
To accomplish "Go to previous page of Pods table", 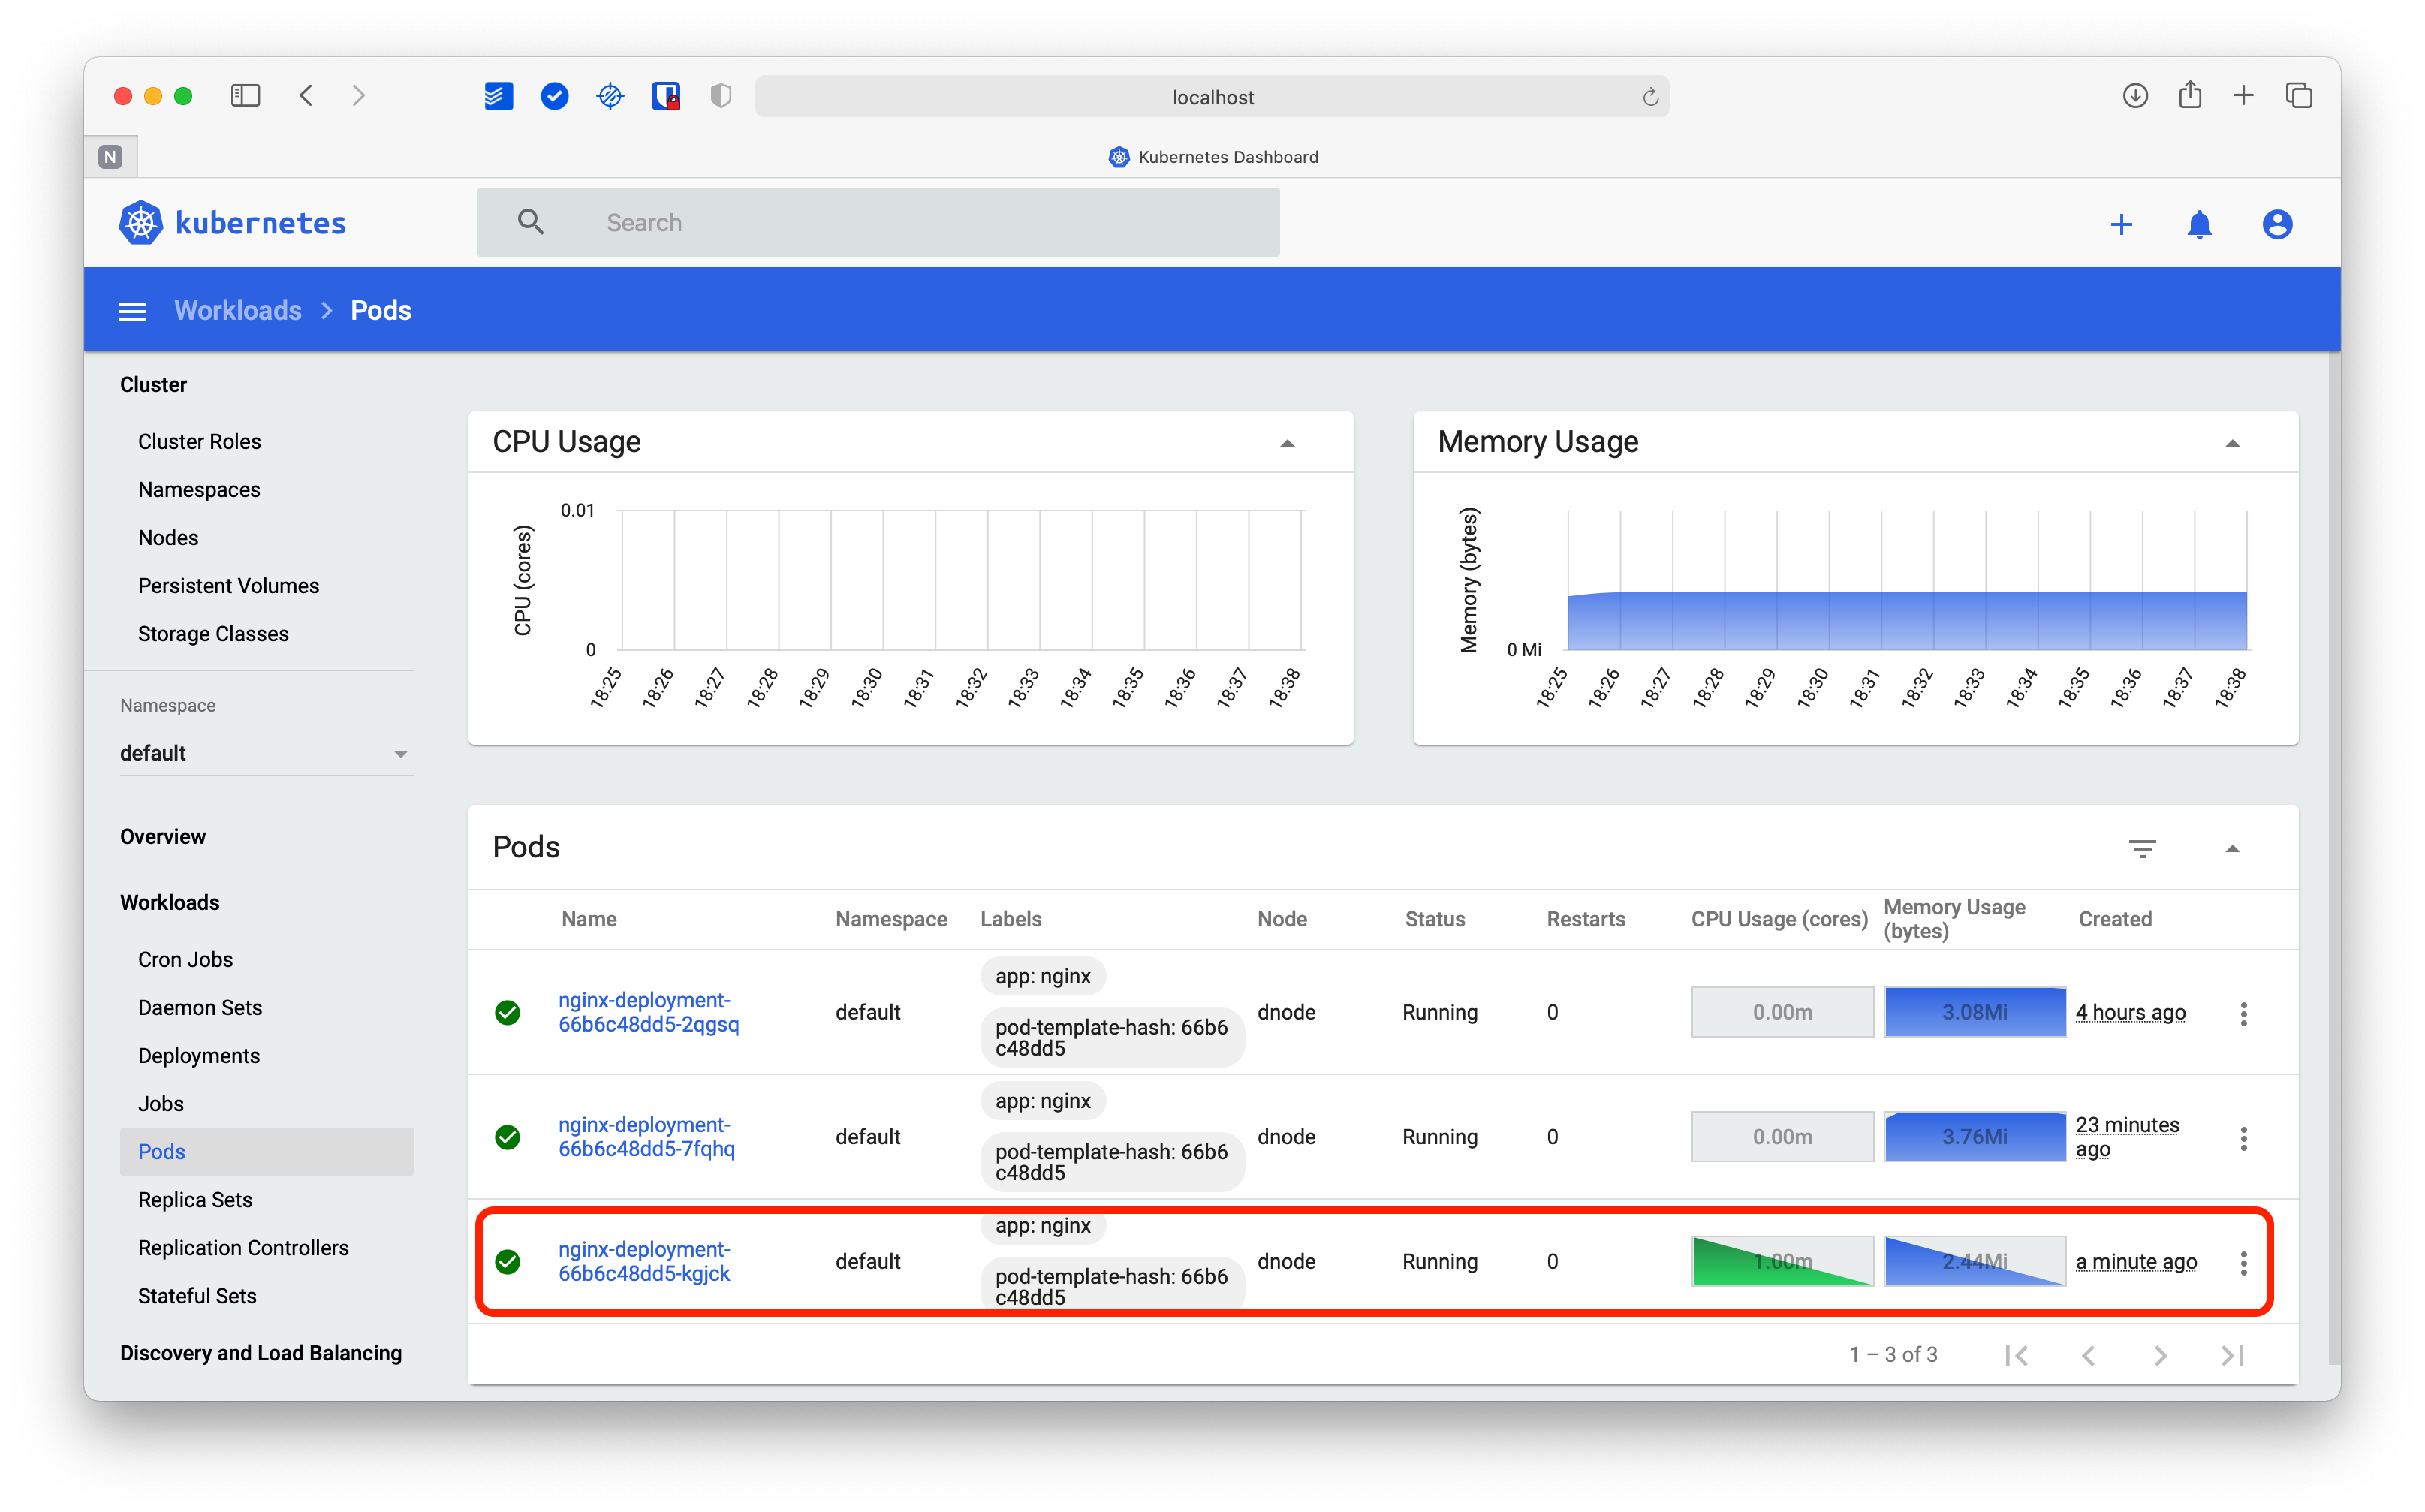I will pos(2088,1355).
